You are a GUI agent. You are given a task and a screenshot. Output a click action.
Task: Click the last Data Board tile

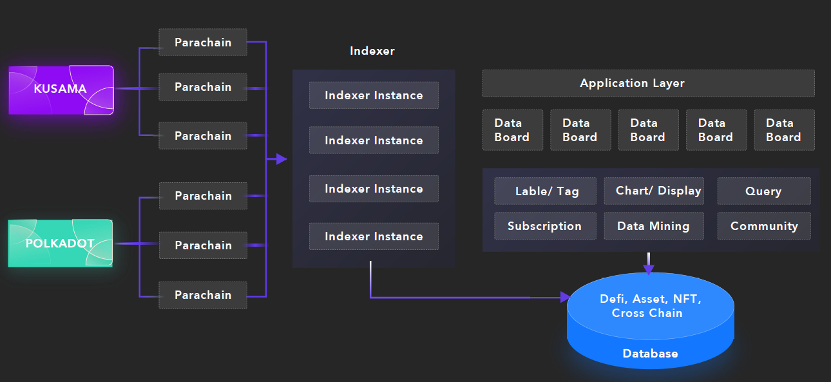[x=784, y=130]
